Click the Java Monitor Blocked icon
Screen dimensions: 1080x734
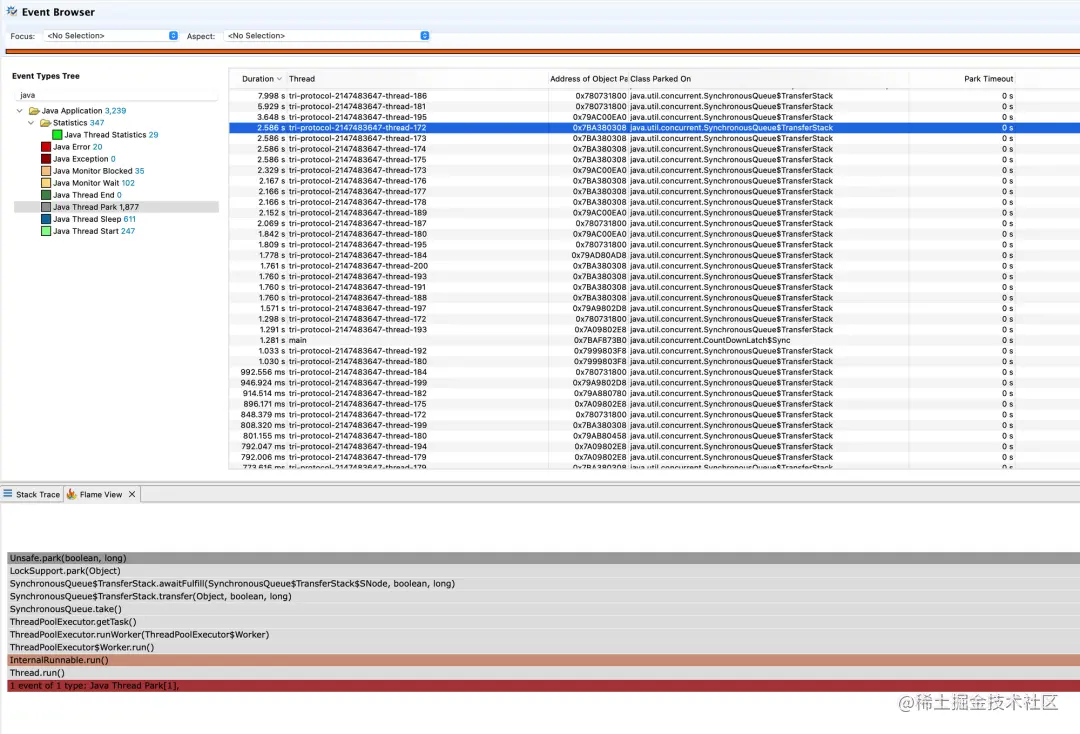pyautogui.click(x=46, y=171)
